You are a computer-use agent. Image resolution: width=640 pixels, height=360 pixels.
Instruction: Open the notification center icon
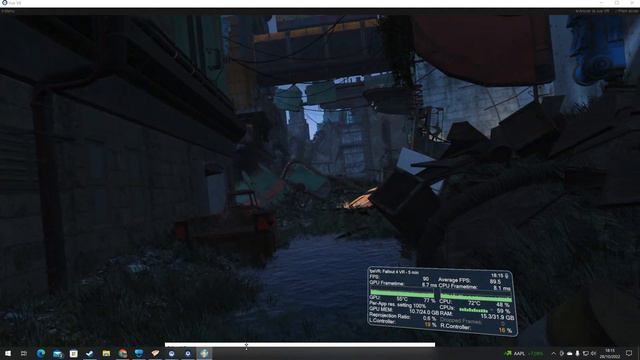[629, 353]
